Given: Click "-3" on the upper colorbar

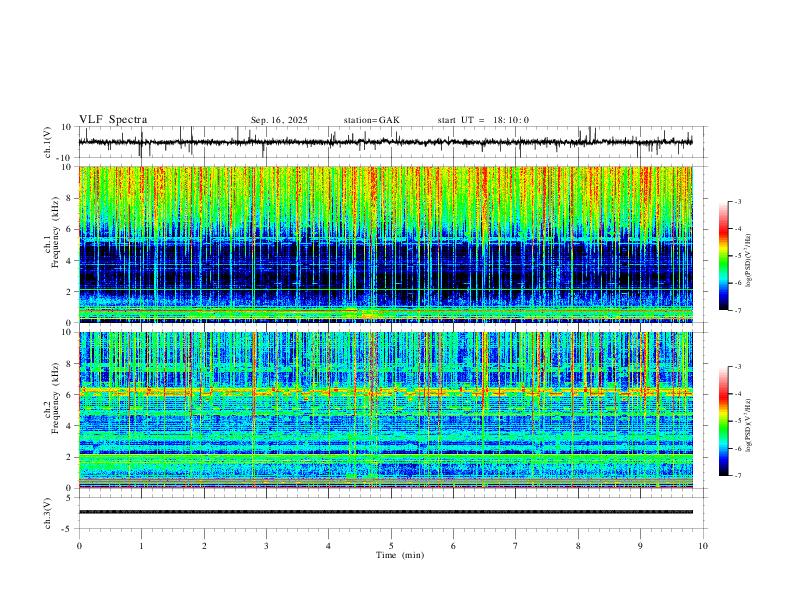Looking at the screenshot, I should [737, 201].
